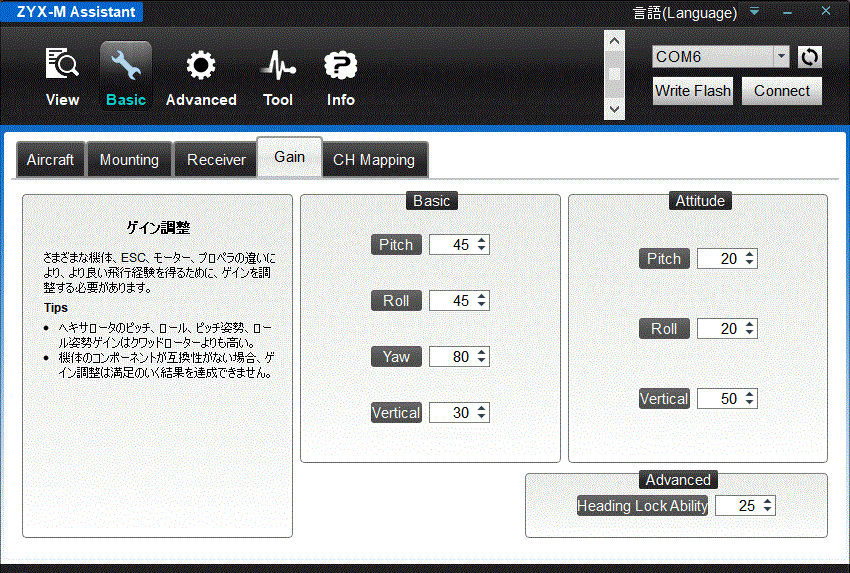Screen dimensions: 850x573
Task: Open the 言語(Language) menu
Action: click(685, 13)
